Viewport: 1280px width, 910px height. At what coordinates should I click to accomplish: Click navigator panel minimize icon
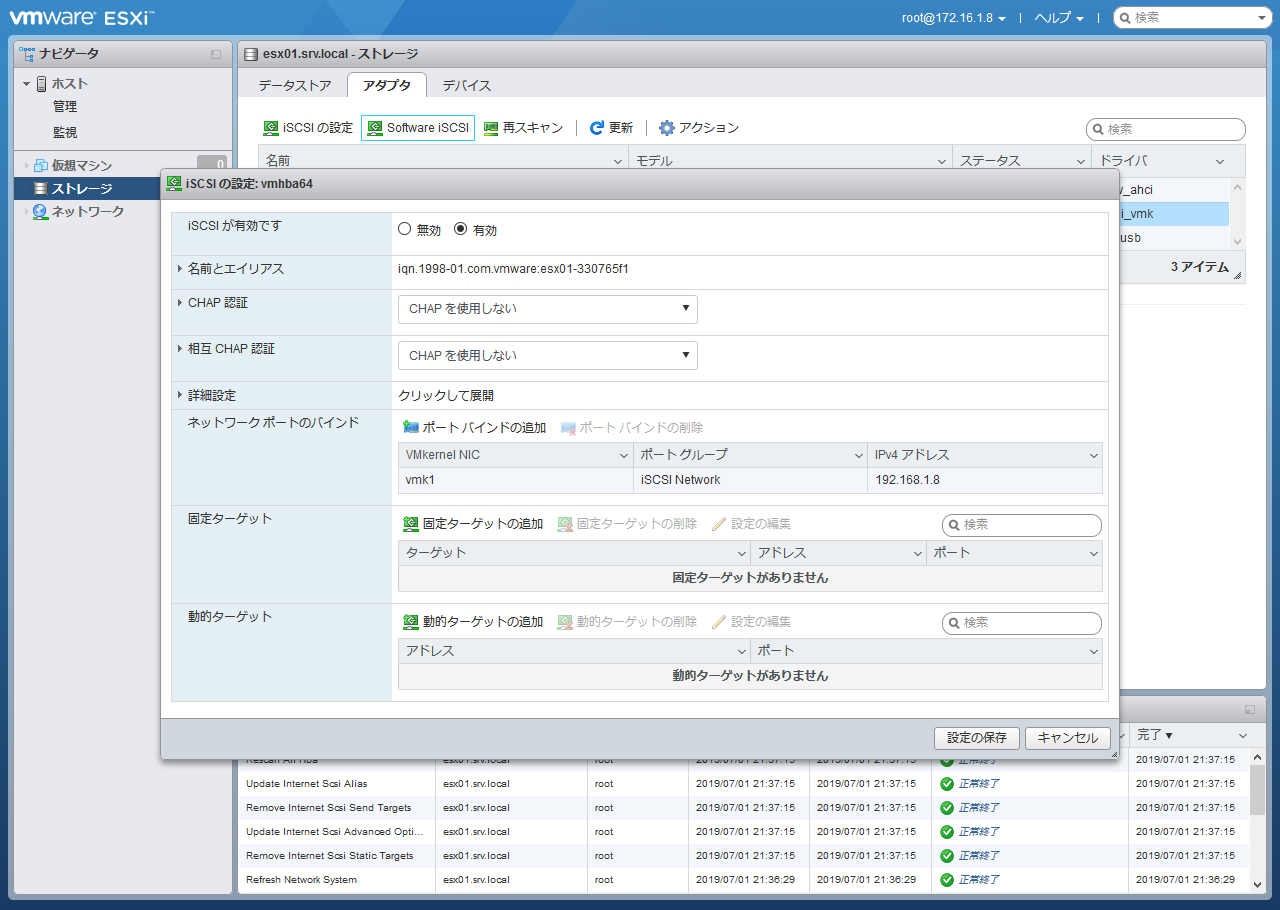216,54
